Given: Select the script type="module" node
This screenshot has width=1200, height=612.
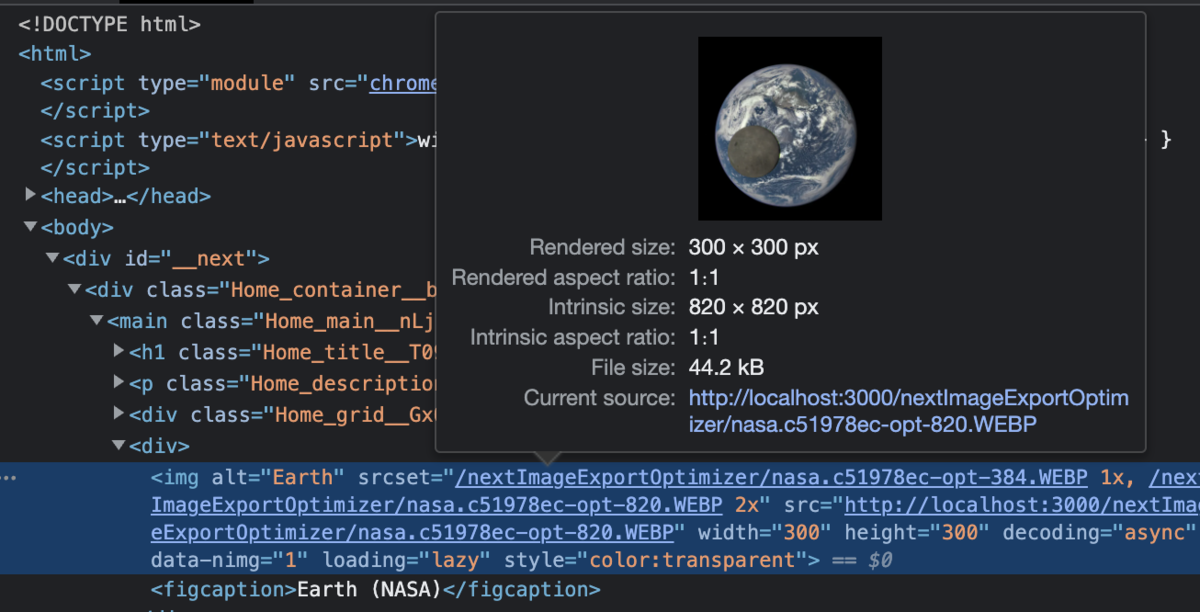Looking at the screenshot, I should [238, 83].
